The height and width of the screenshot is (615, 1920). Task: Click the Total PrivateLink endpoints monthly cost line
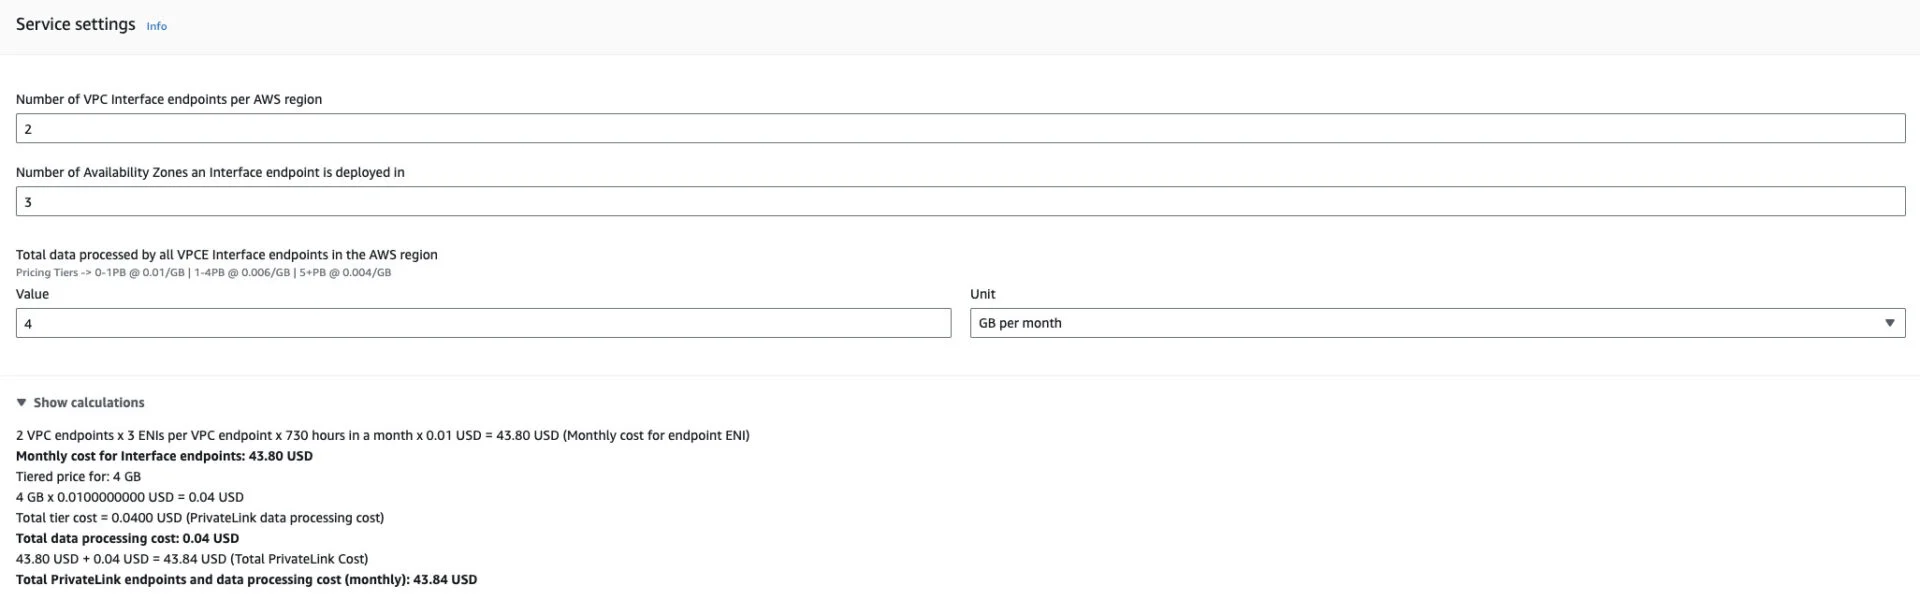pyautogui.click(x=246, y=580)
